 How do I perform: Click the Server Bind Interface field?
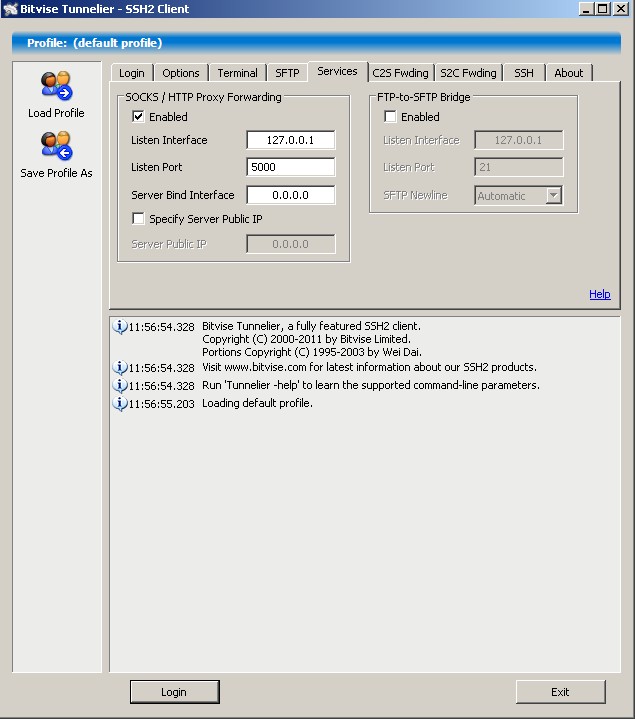pos(291,195)
